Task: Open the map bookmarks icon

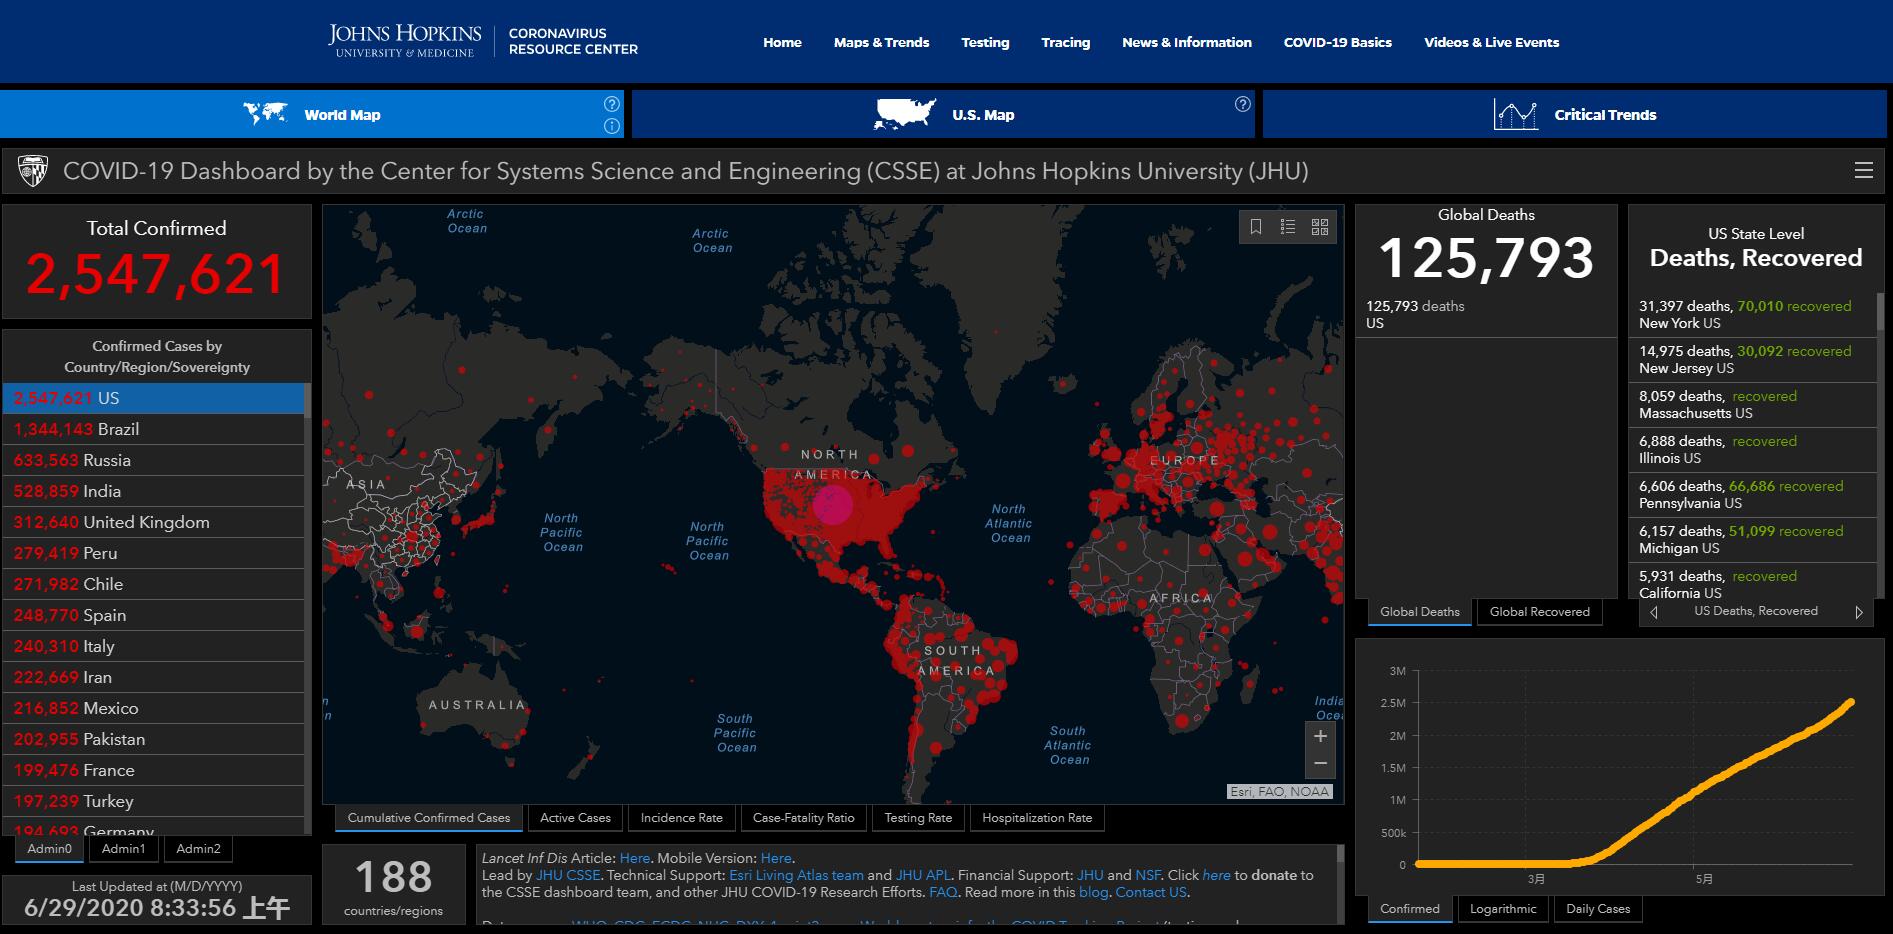Action: click(1256, 227)
